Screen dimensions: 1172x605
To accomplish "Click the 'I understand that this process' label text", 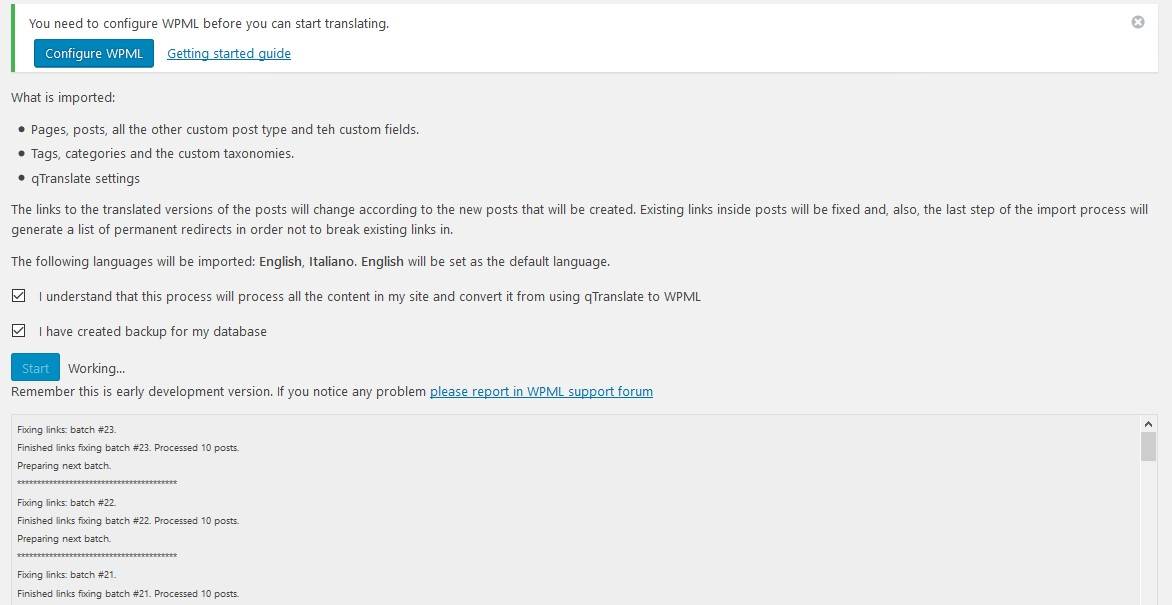I will click(x=369, y=296).
